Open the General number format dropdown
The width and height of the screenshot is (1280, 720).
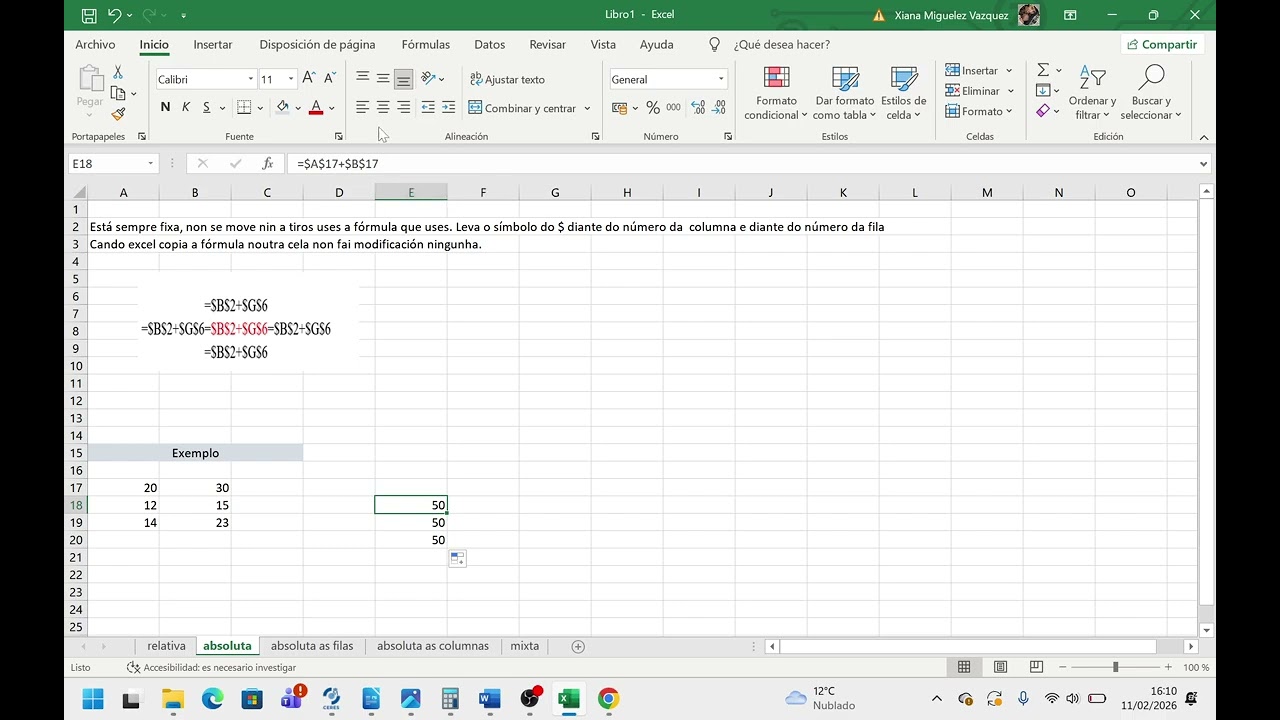tap(721, 79)
